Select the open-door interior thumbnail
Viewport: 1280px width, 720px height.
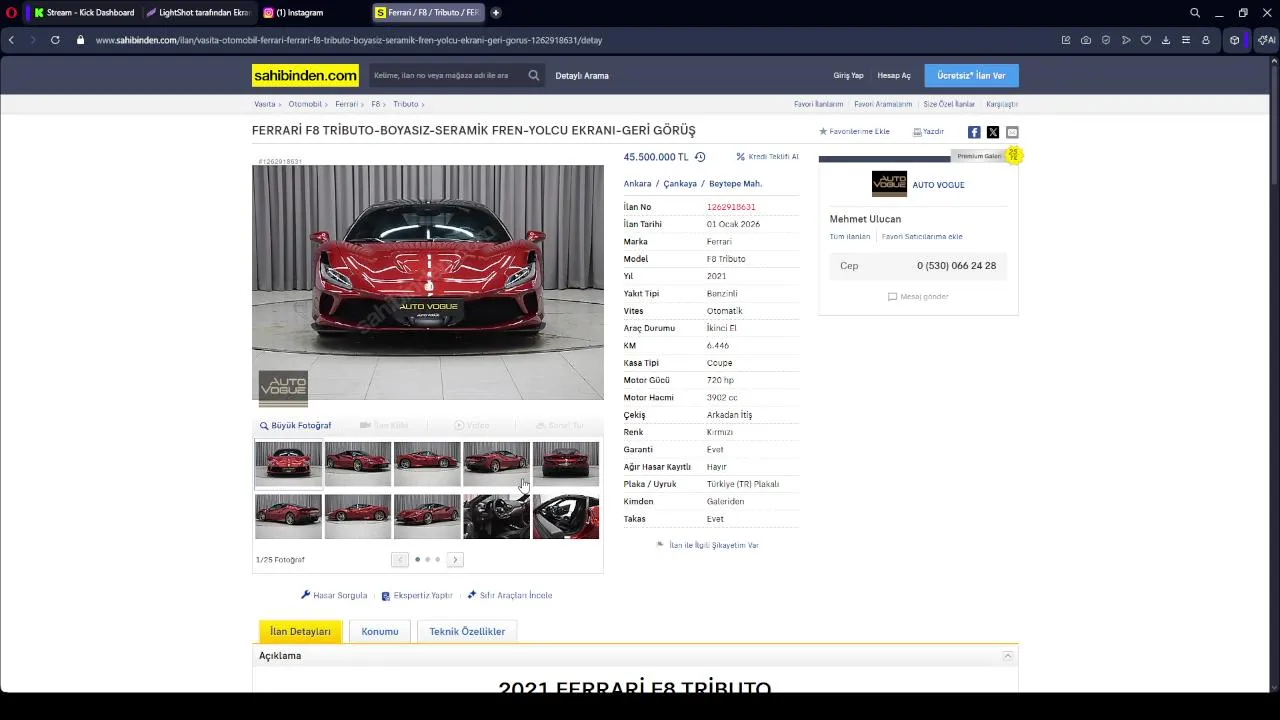tap(566, 516)
